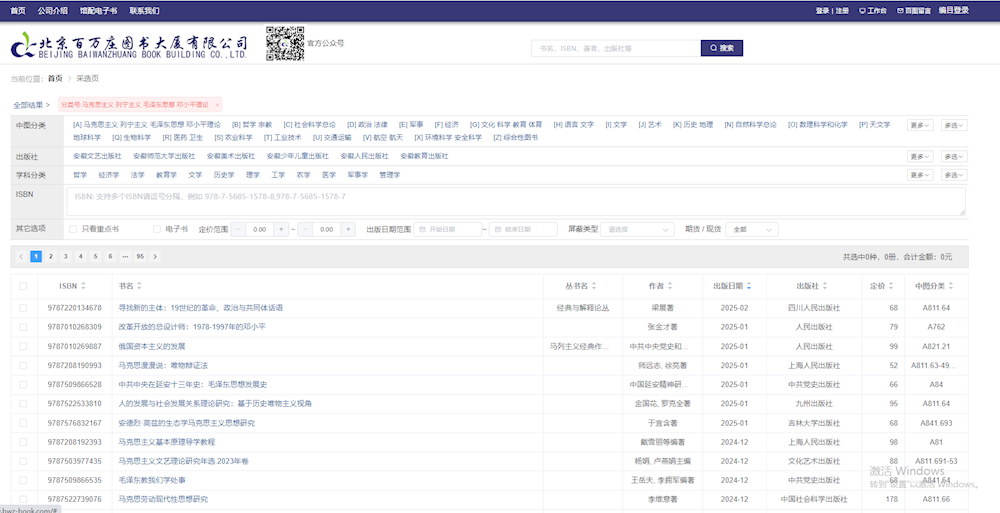Open the 期货/现货 全部 dropdown
This screenshot has height=513, width=1000.
(x=751, y=229)
